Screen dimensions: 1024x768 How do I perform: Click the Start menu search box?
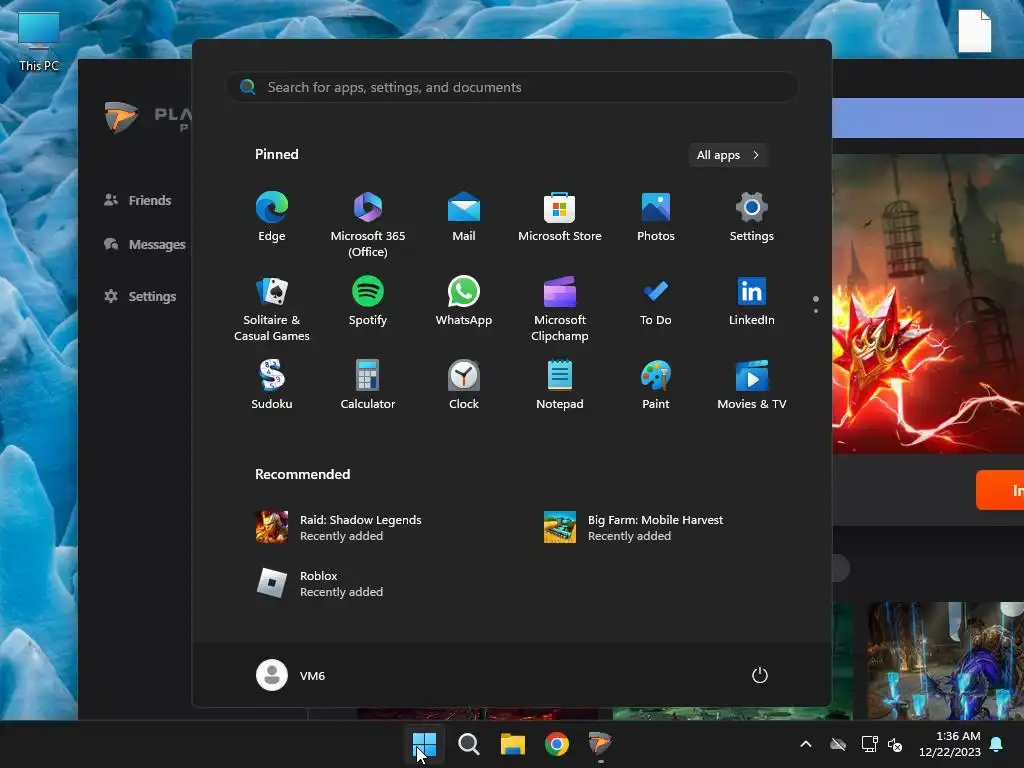click(x=512, y=88)
